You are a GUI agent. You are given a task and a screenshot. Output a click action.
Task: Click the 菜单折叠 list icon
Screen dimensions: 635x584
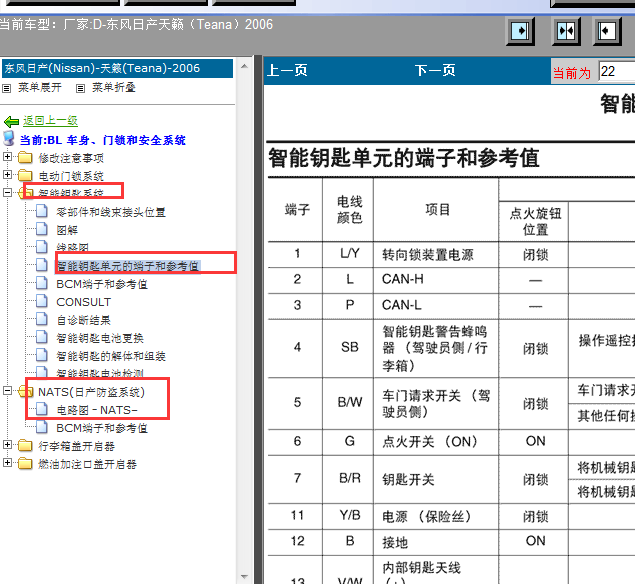coord(81,88)
